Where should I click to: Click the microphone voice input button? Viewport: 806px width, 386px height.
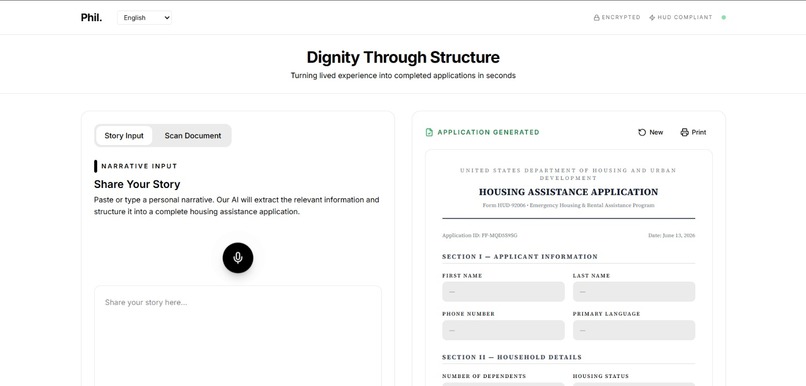click(237, 258)
